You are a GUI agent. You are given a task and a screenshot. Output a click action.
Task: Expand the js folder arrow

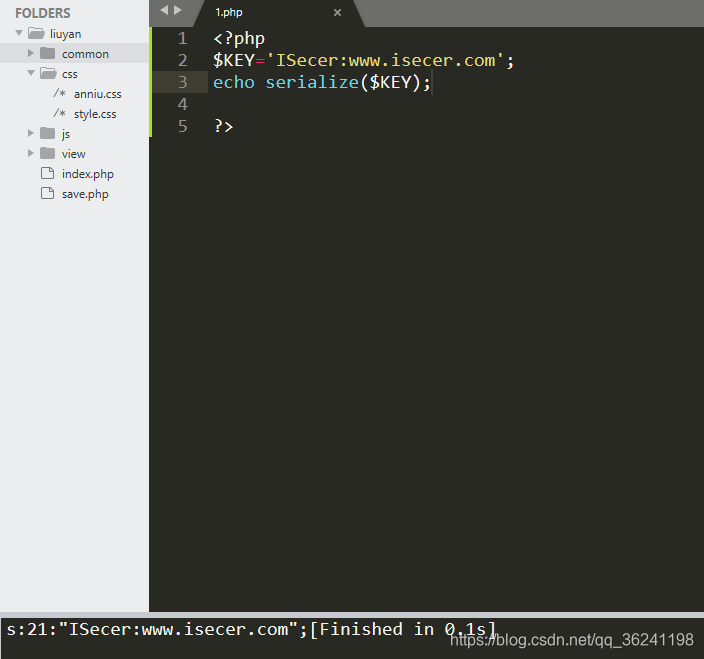click(x=31, y=133)
